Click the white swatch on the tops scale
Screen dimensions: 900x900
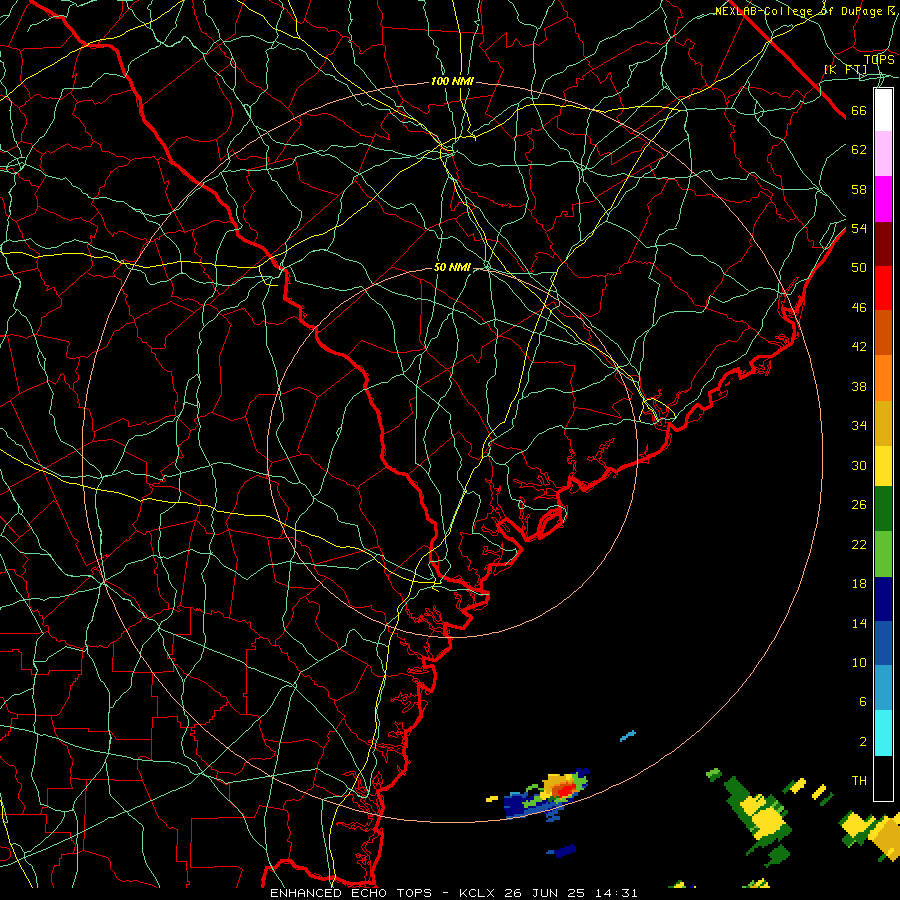point(883,110)
